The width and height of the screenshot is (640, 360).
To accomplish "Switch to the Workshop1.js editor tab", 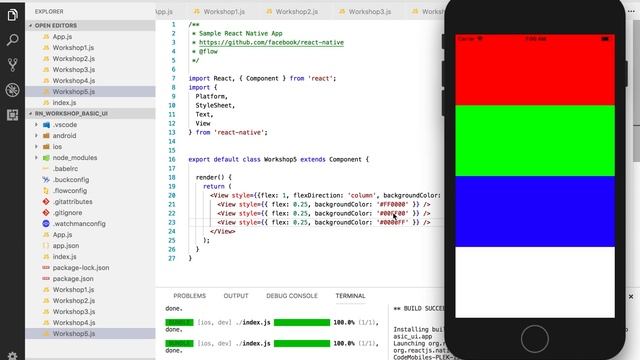I will (x=224, y=12).
